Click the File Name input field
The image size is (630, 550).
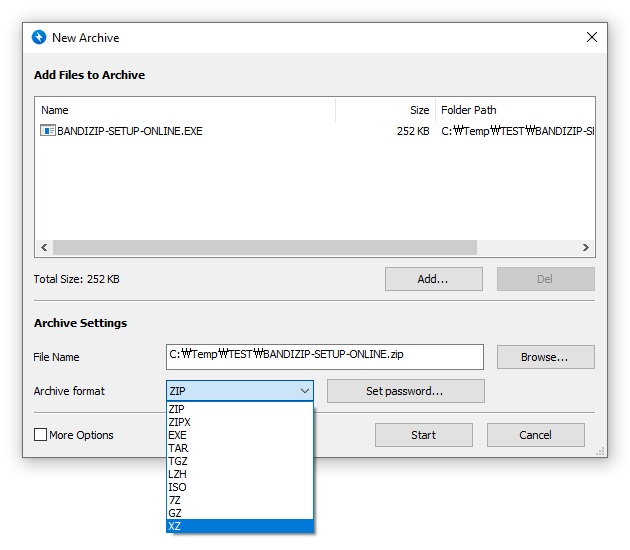pyautogui.click(x=325, y=357)
